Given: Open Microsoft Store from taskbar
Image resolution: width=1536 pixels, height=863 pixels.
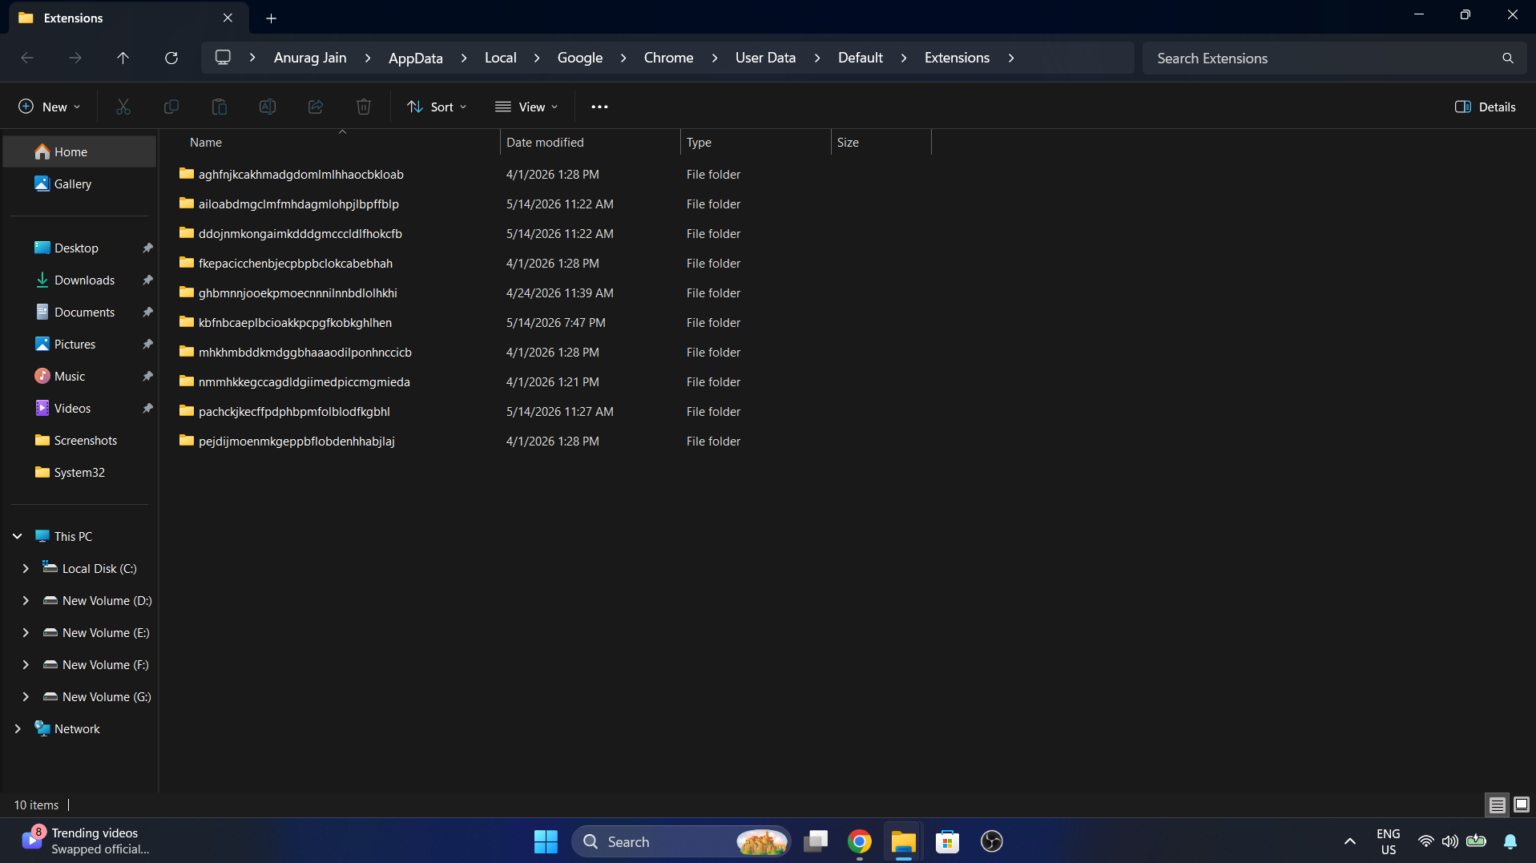Looking at the screenshot, I should pyautogui.click(x=947, y=842).
